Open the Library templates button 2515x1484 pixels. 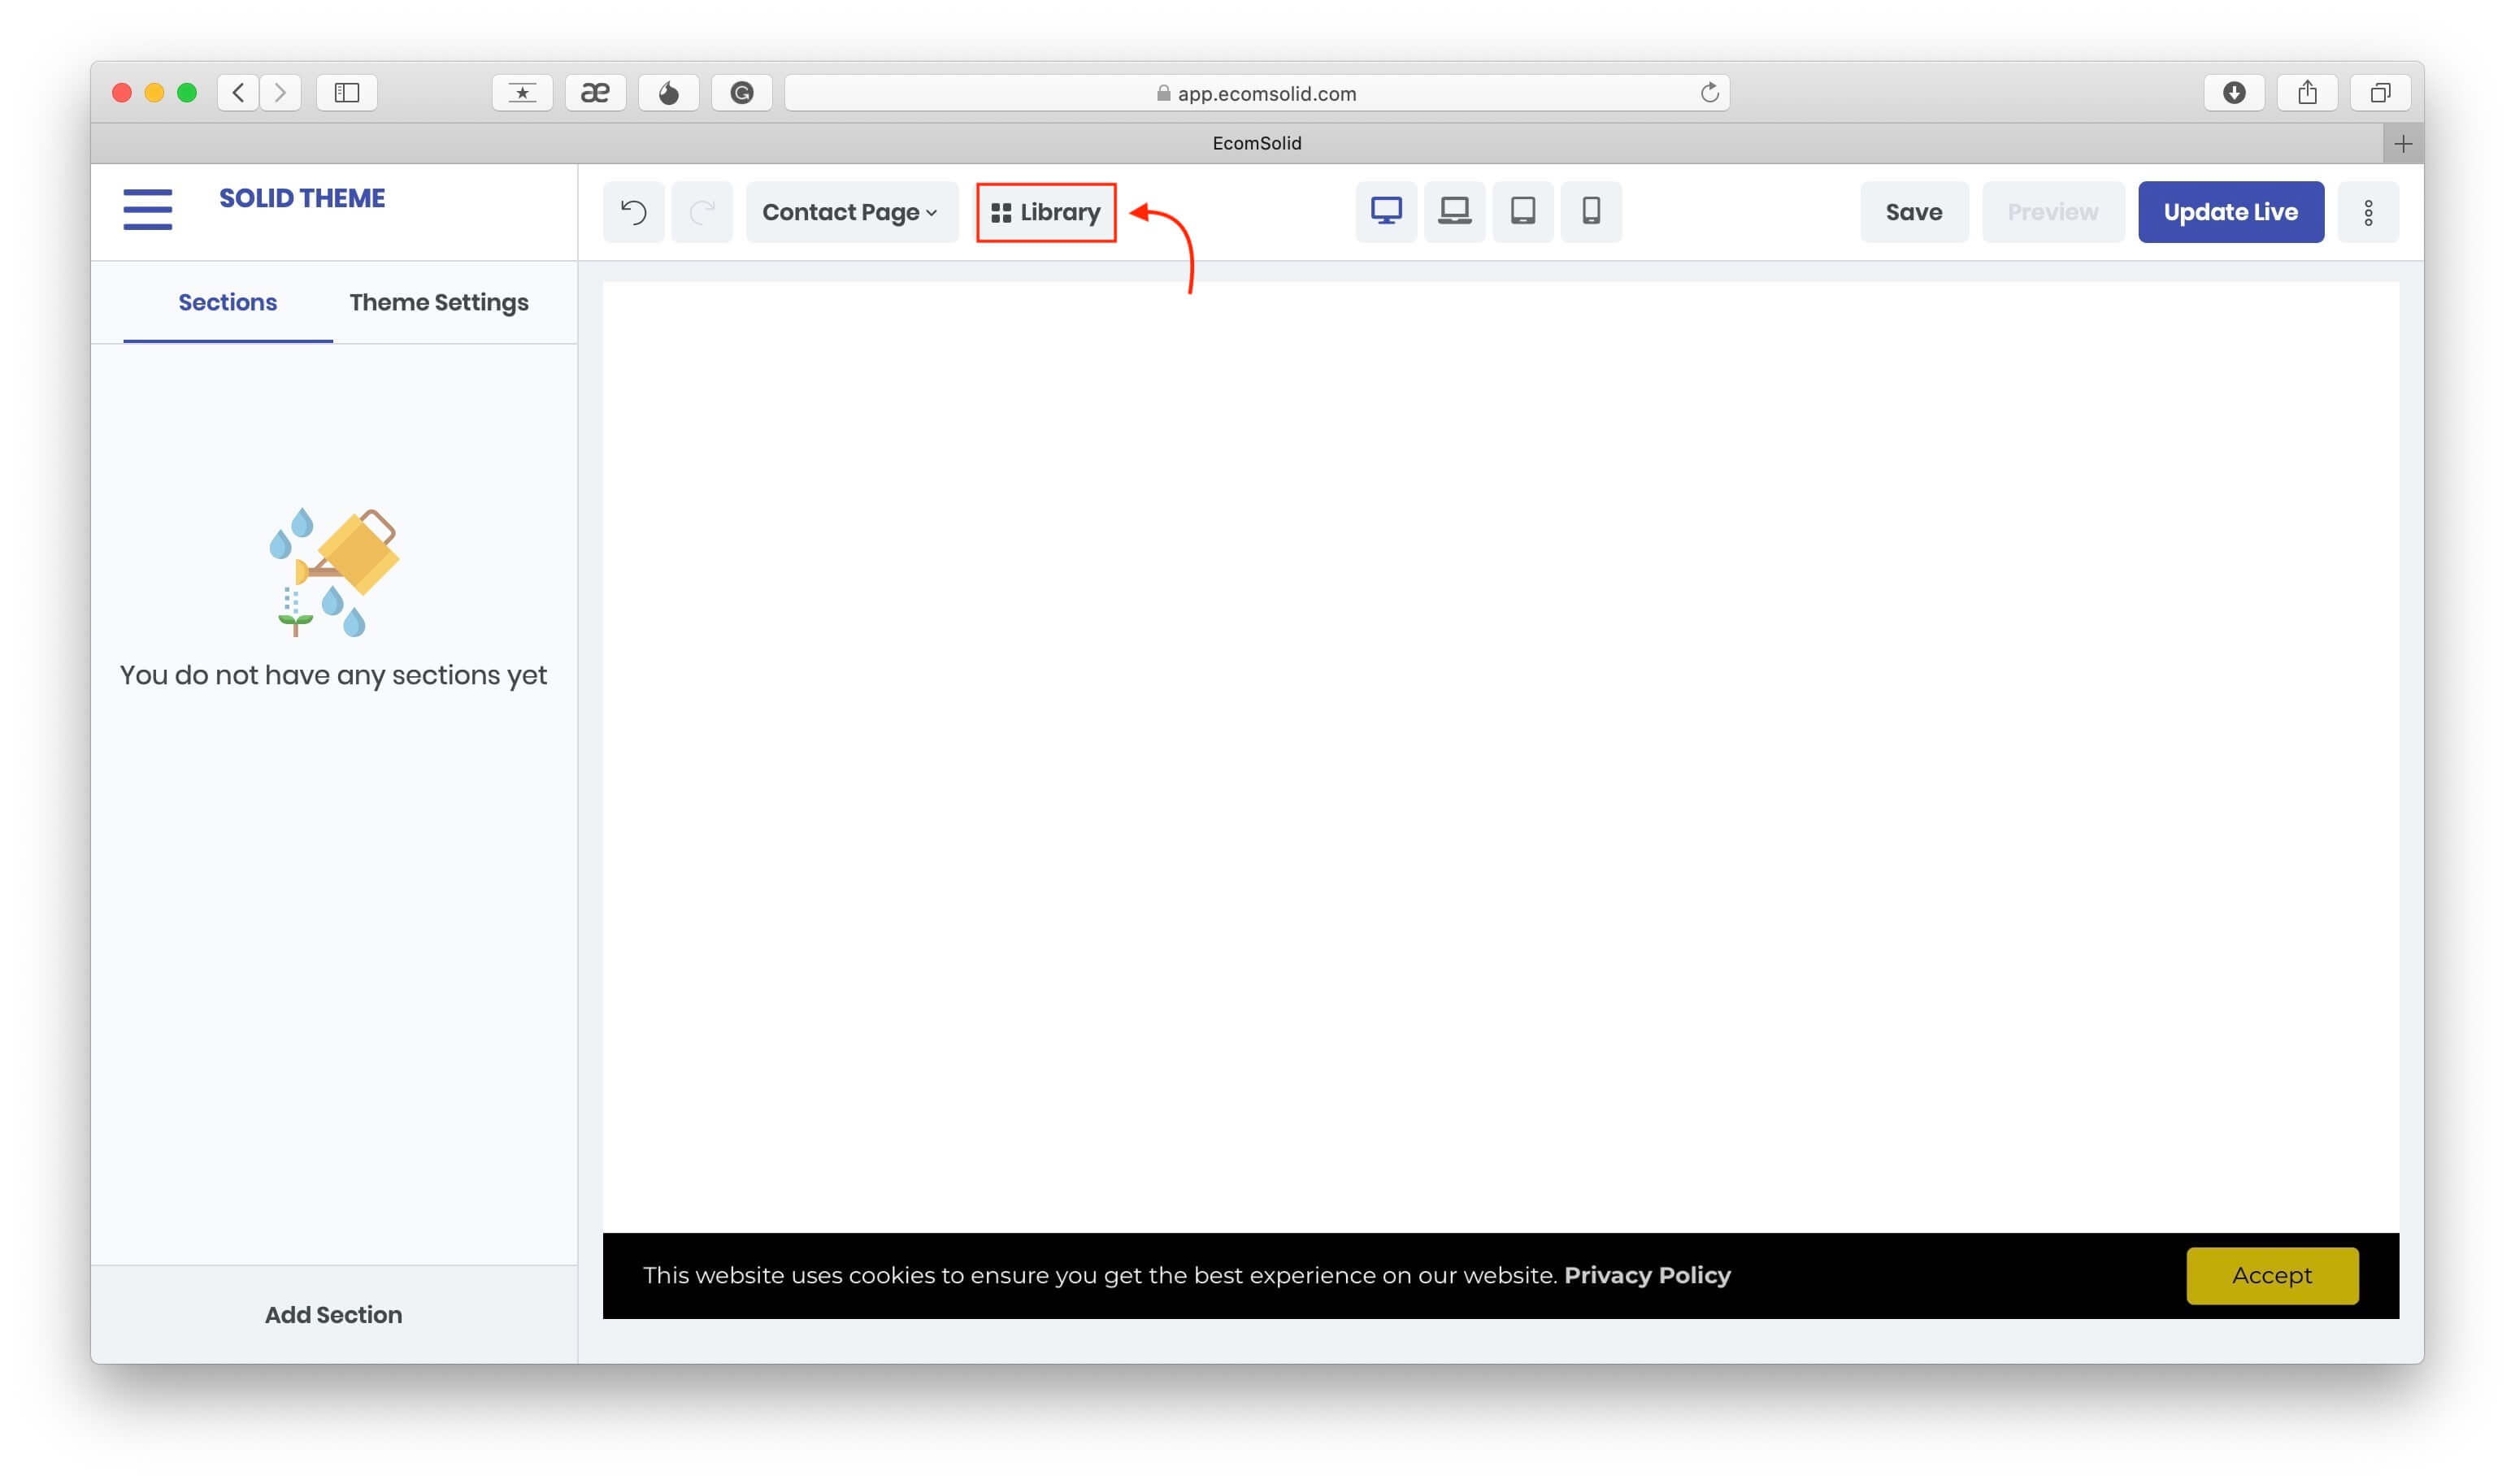(x=1046, y=212)
